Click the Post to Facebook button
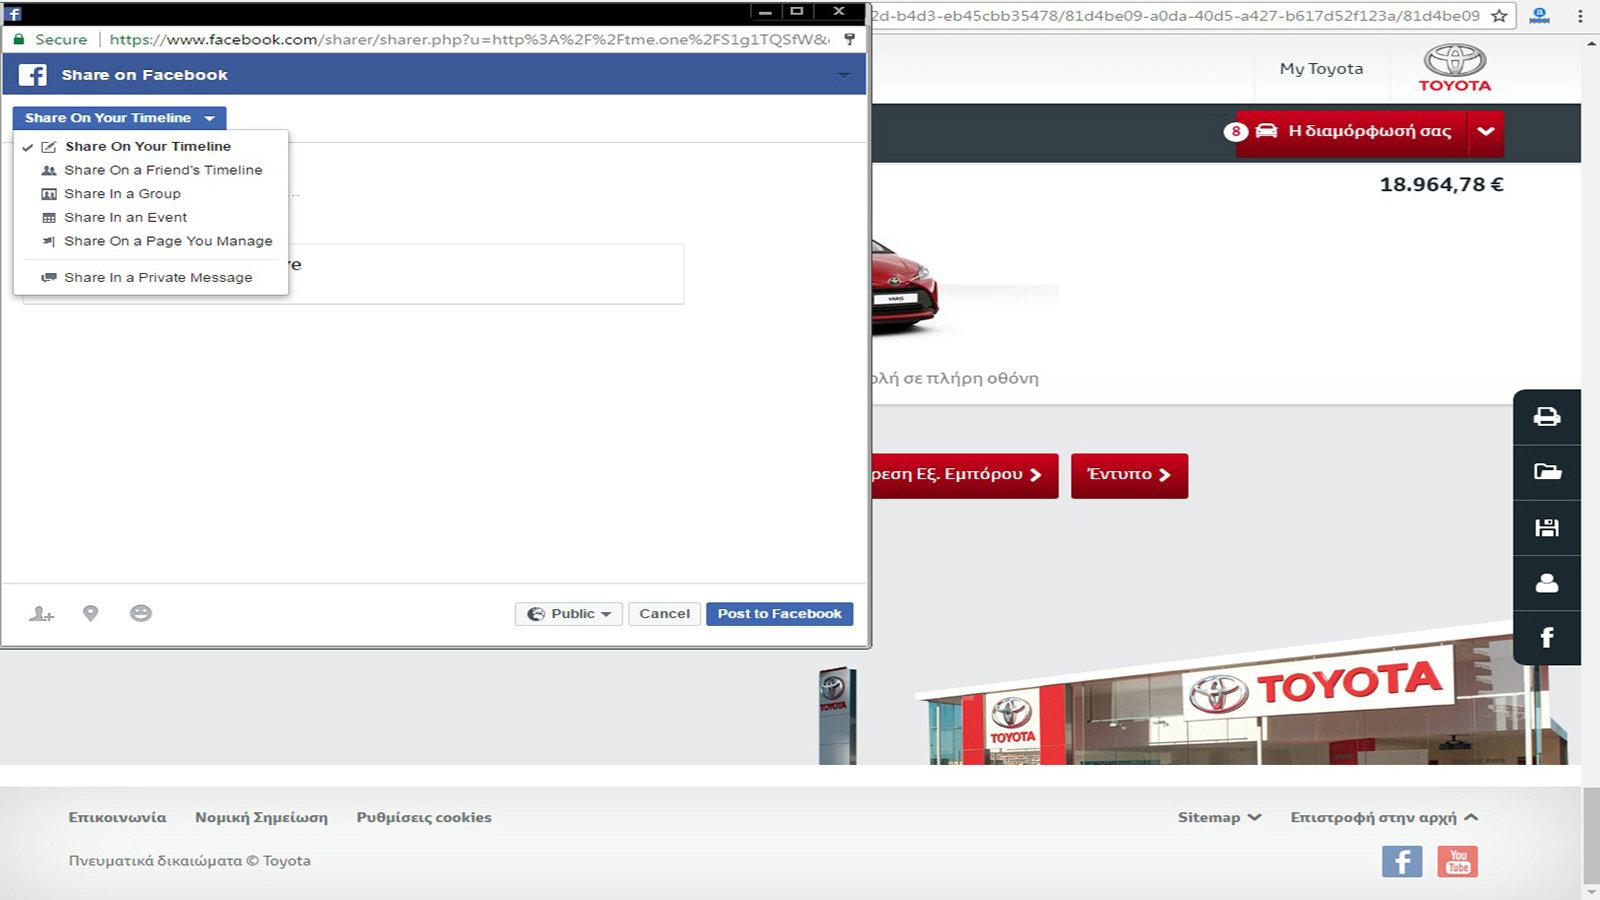 click(x=780, y=614)
